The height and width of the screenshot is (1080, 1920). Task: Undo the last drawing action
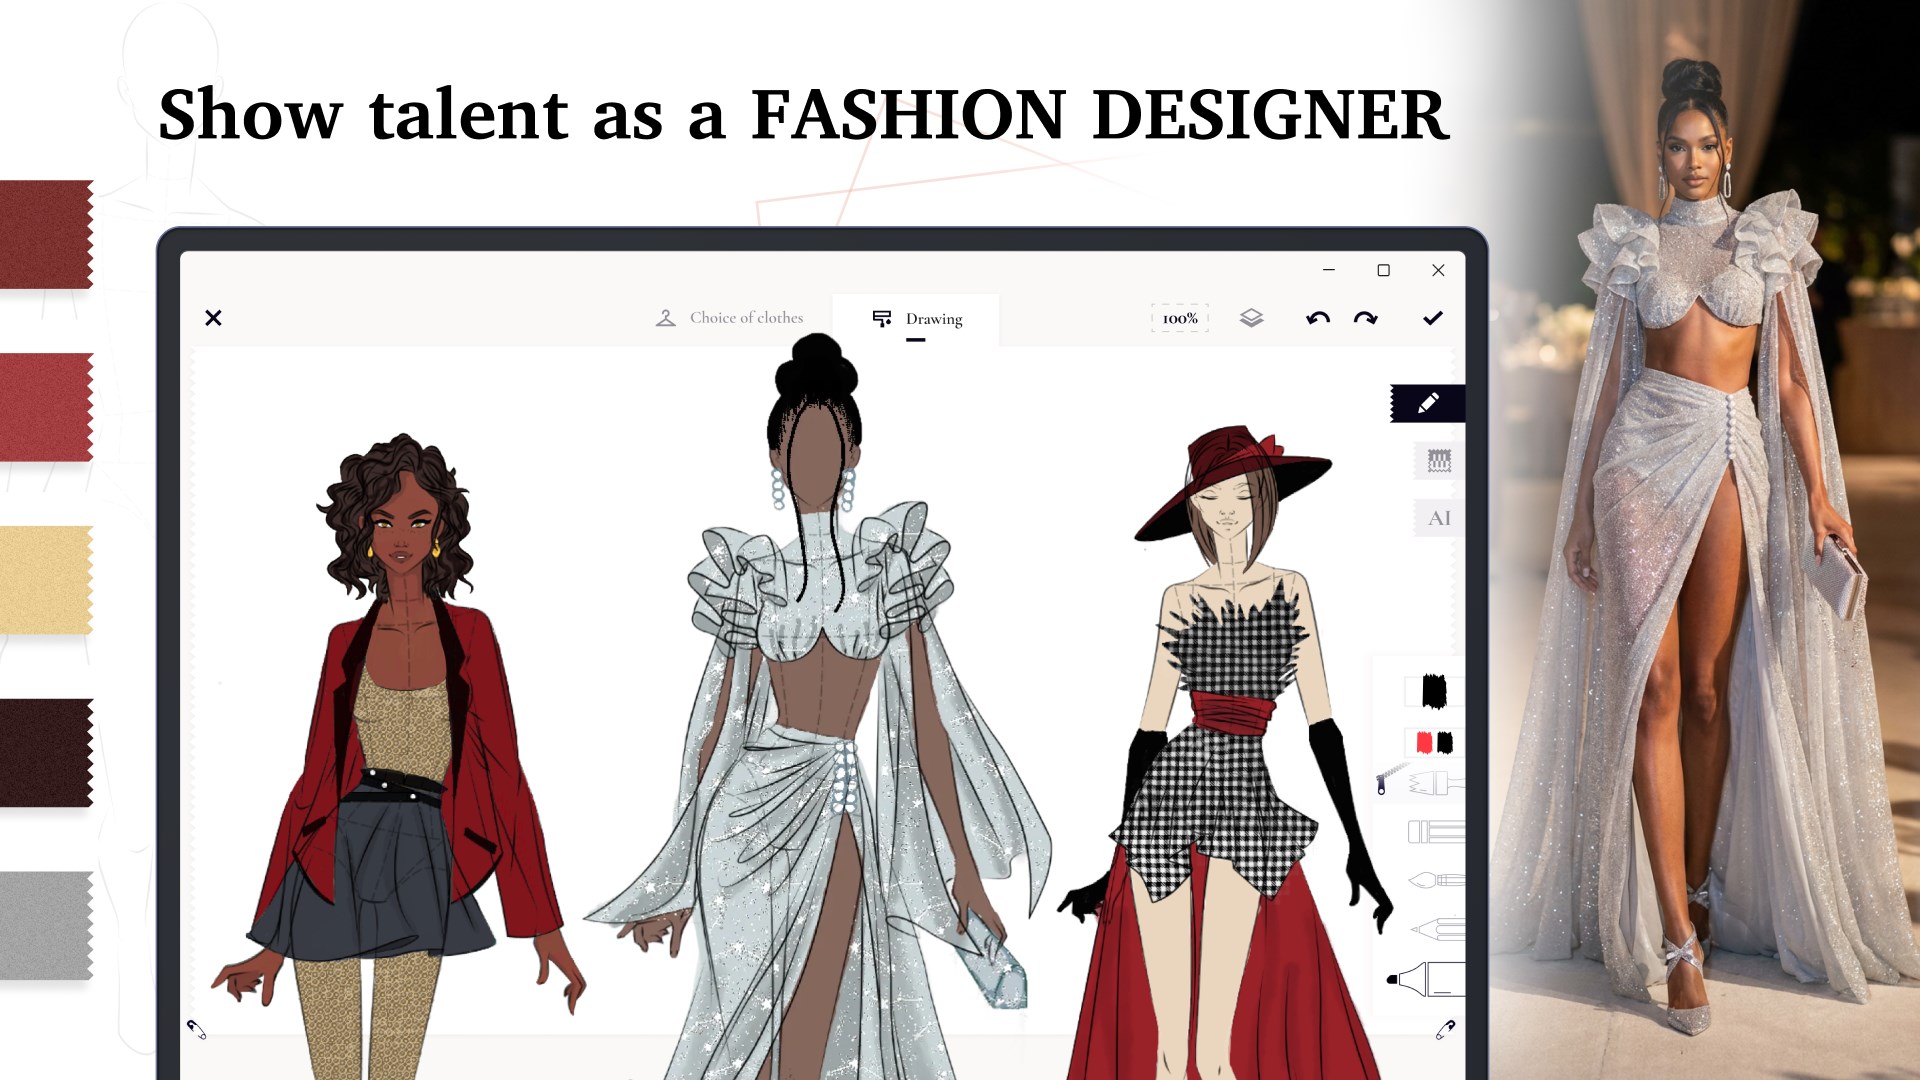coord(1318,318)
